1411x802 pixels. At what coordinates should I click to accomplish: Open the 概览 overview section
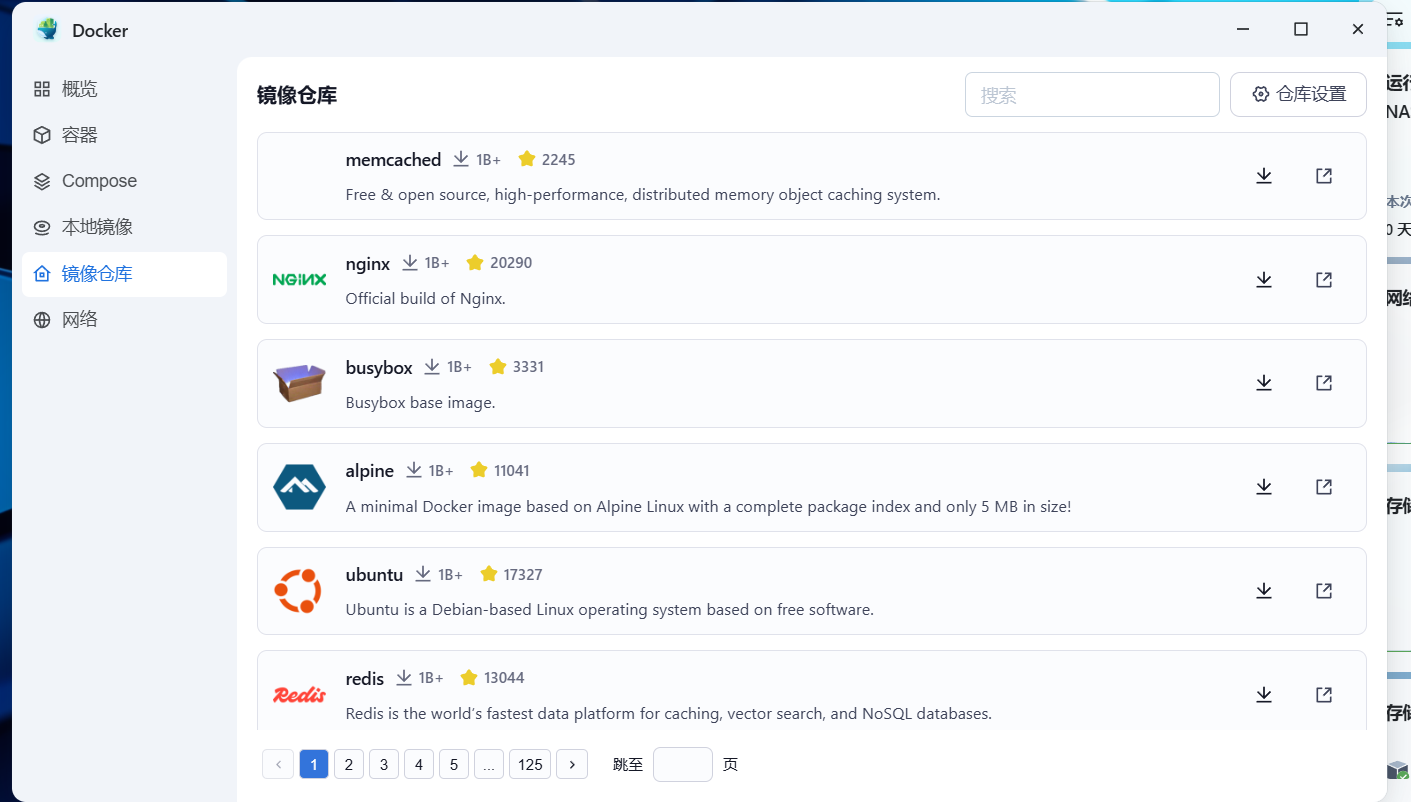124,89
